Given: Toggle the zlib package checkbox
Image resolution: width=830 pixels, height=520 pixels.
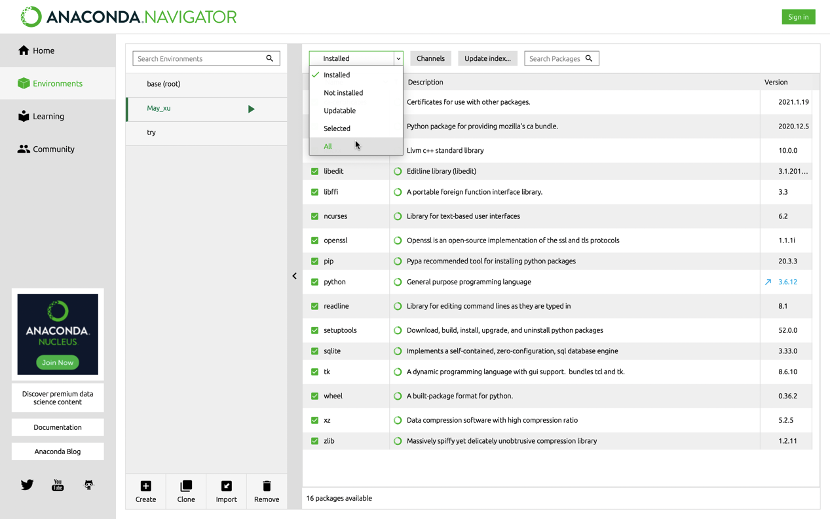Looking at the screenshot, I should 314,441.
